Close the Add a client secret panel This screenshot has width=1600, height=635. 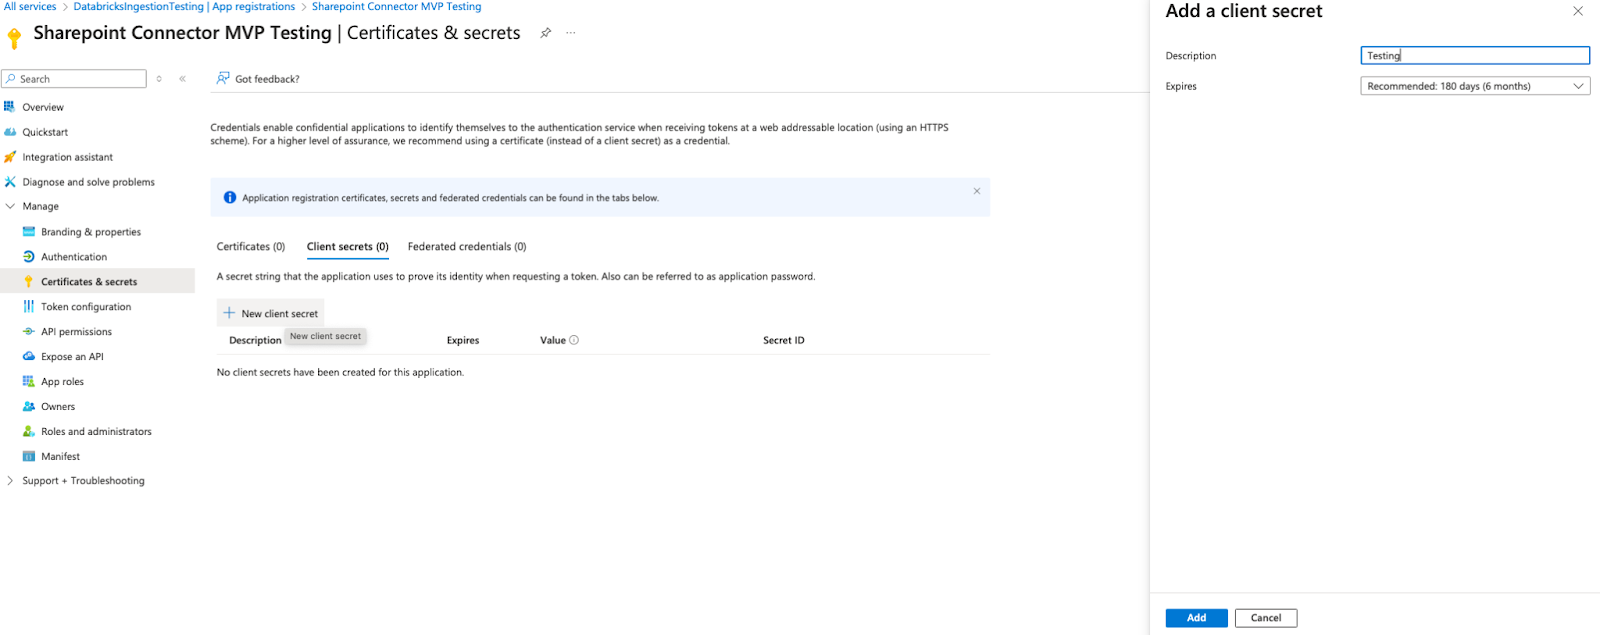[1578, 11]
